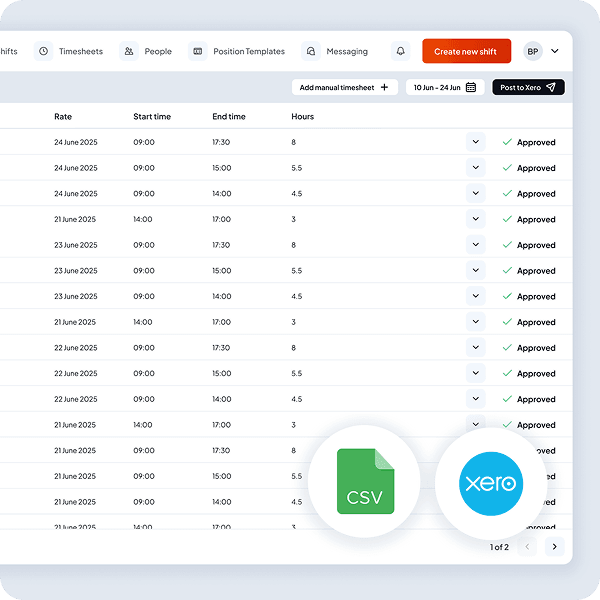Screen dimensions: 600x600
Task: Click the End time column header
Action: tap(229, 116)
